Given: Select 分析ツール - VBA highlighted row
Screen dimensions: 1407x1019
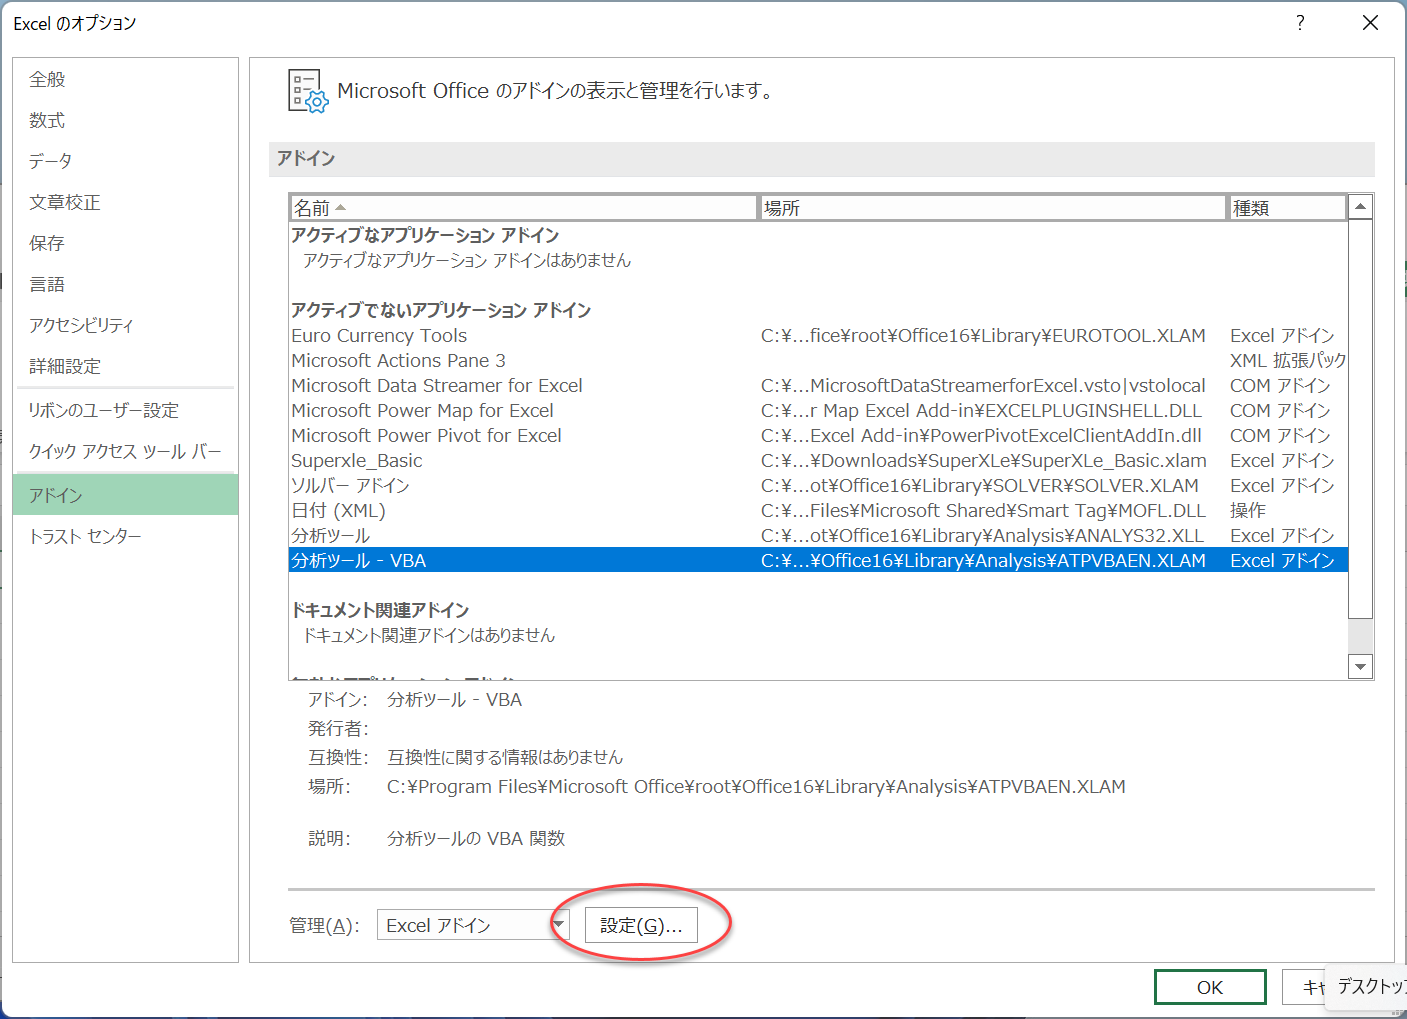Looking at the screenshot, I should [818, 560].
